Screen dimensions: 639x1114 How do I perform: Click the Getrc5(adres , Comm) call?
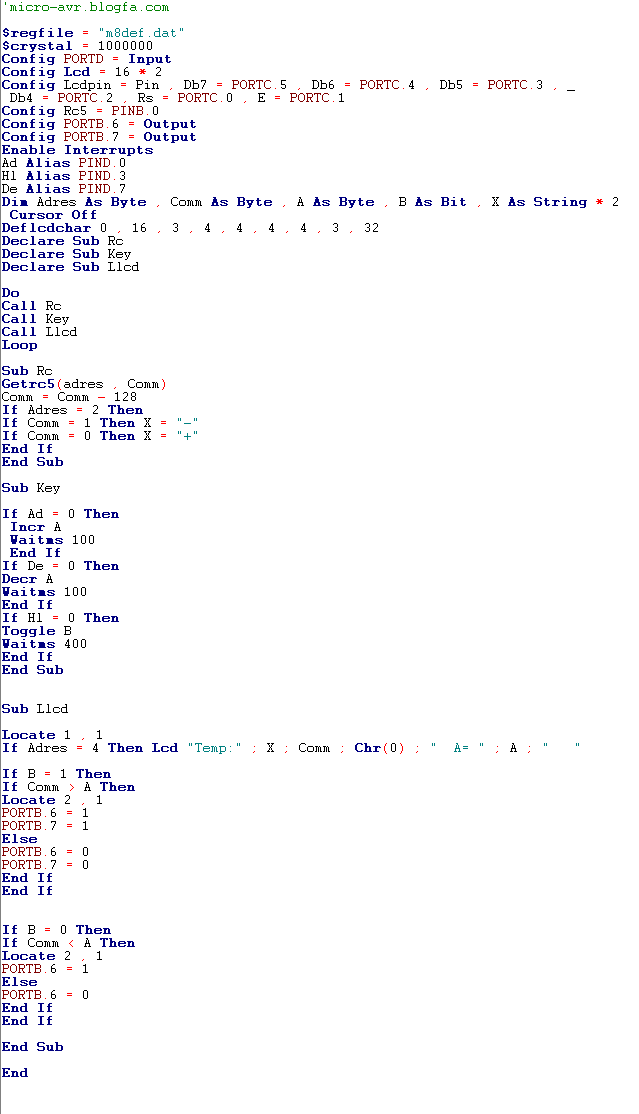coord(84,384)
